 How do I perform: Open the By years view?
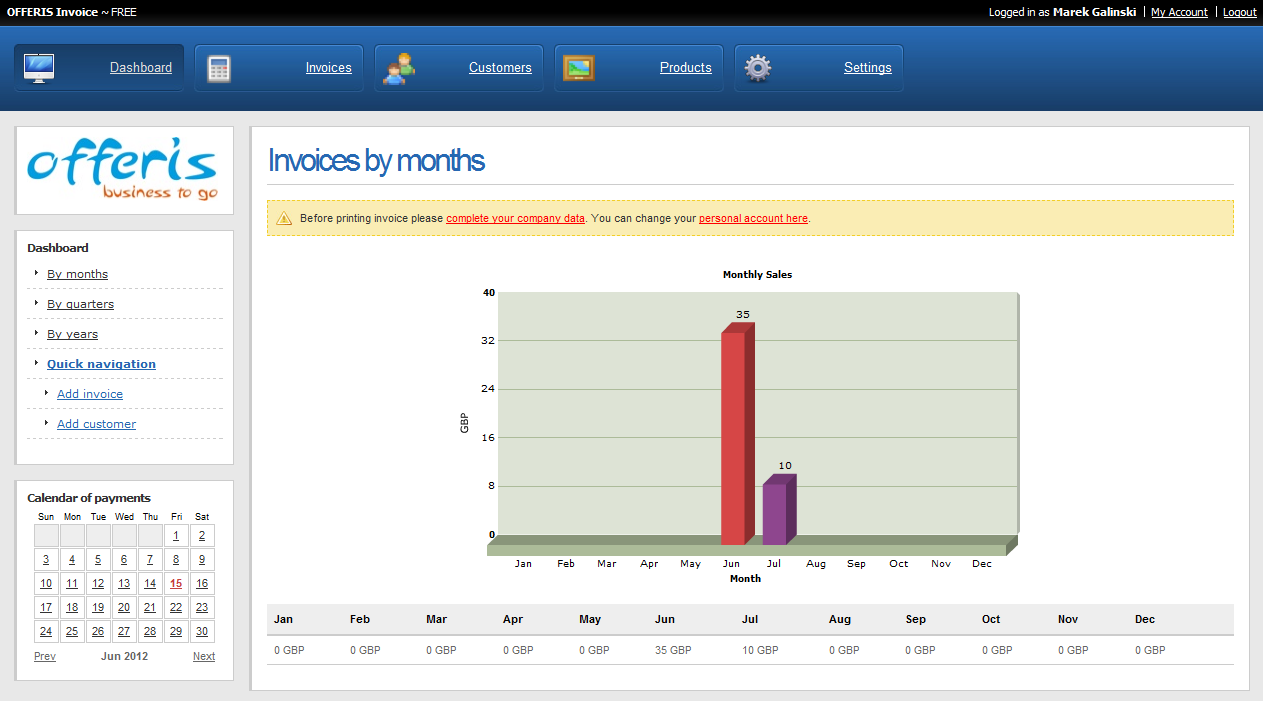click(x=72, y=334)
